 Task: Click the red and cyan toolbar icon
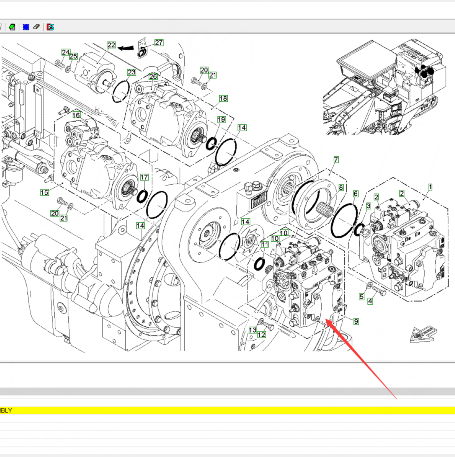click(x=50, y=27)
